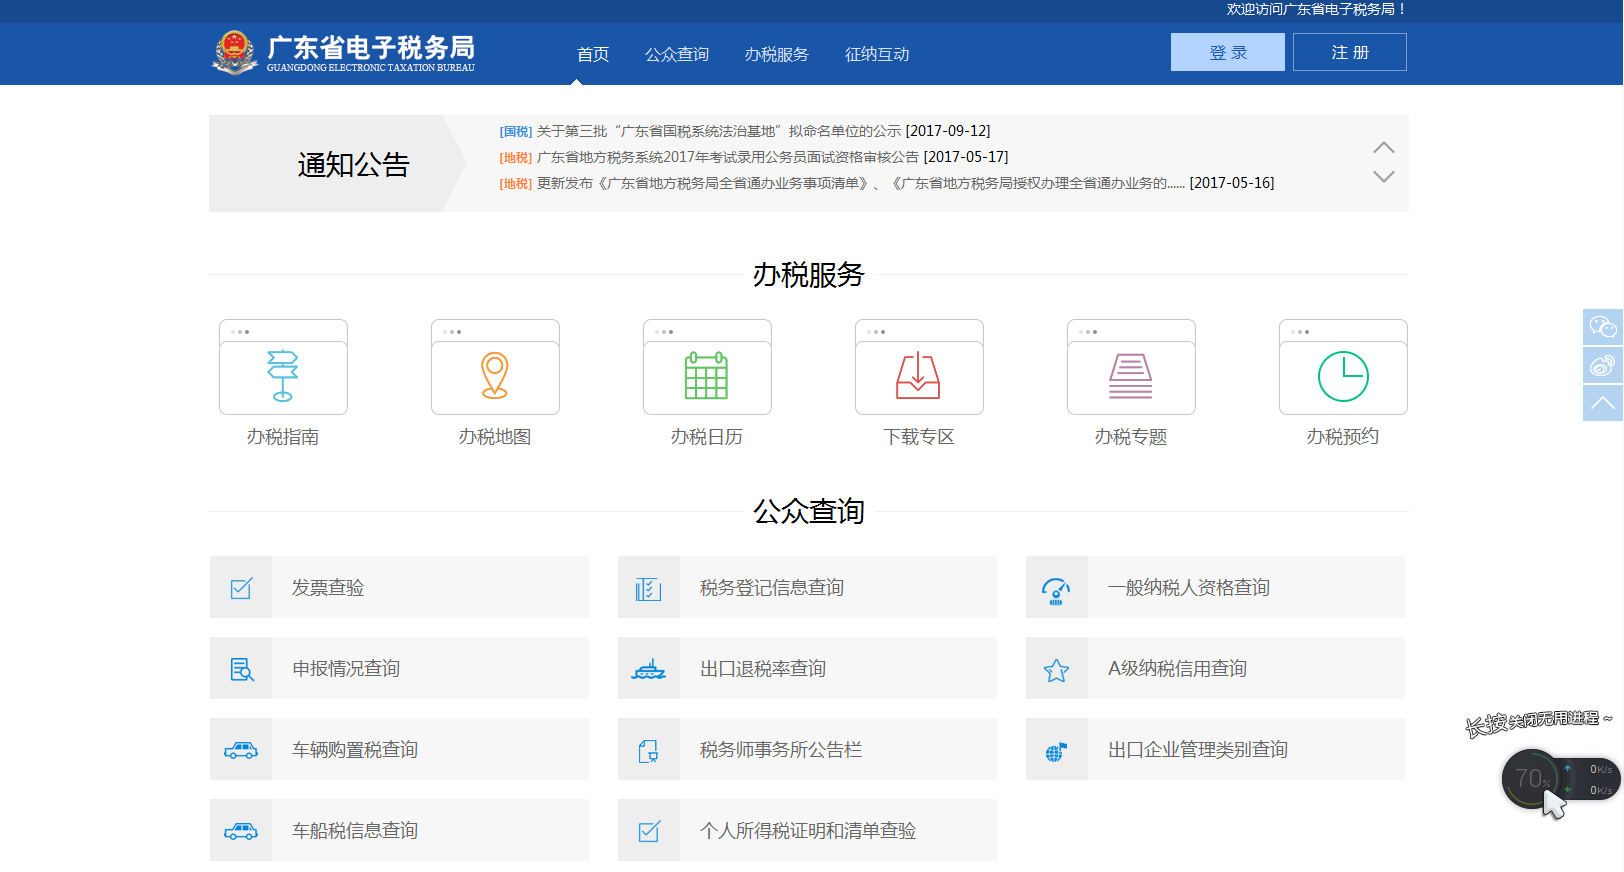Click the back-to-top arrow in sidebar

pos(1603,403)
